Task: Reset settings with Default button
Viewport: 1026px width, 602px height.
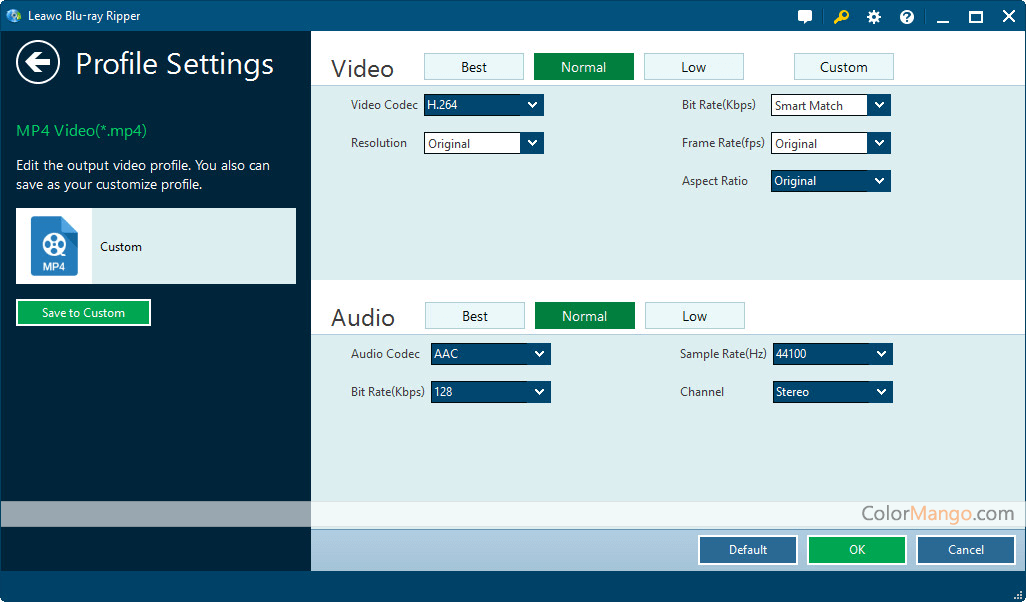Action: [x=747, y=550]
